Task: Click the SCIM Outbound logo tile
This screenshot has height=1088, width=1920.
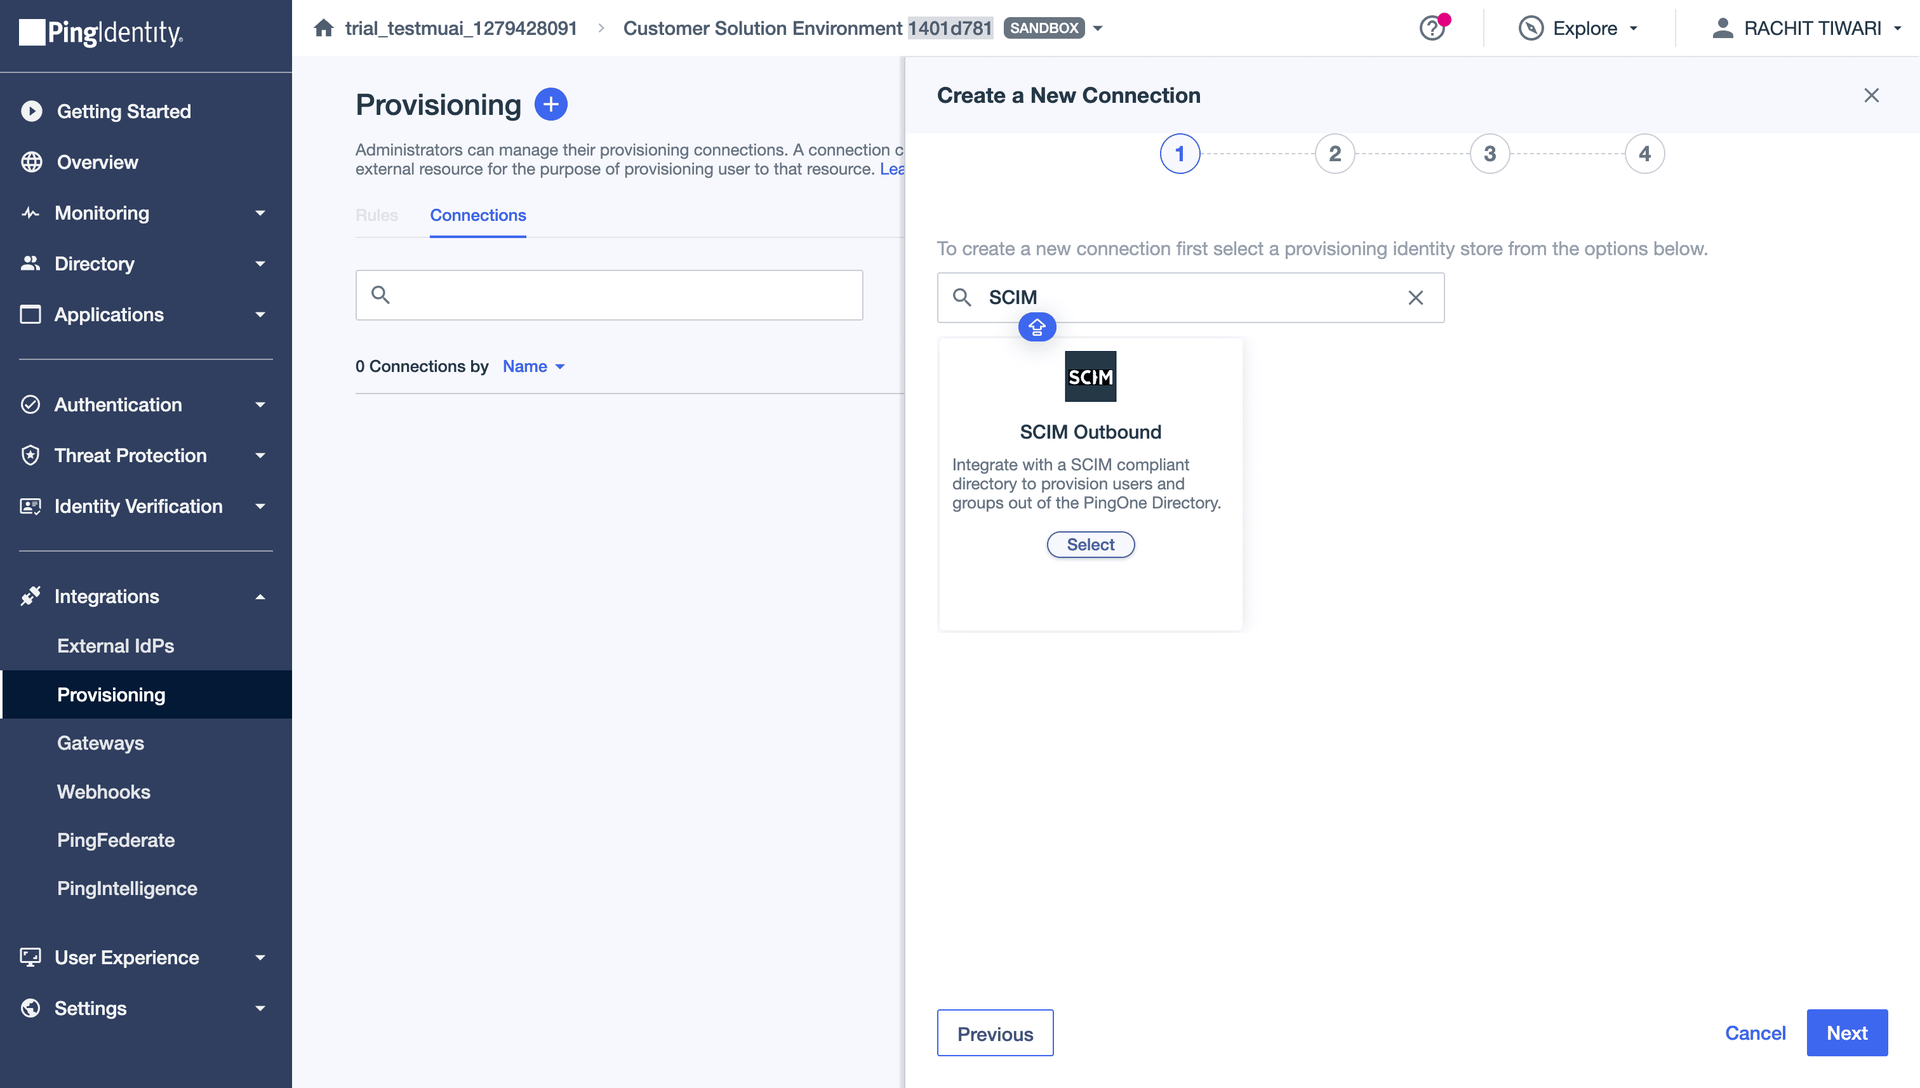Action: pos(1090,377)
